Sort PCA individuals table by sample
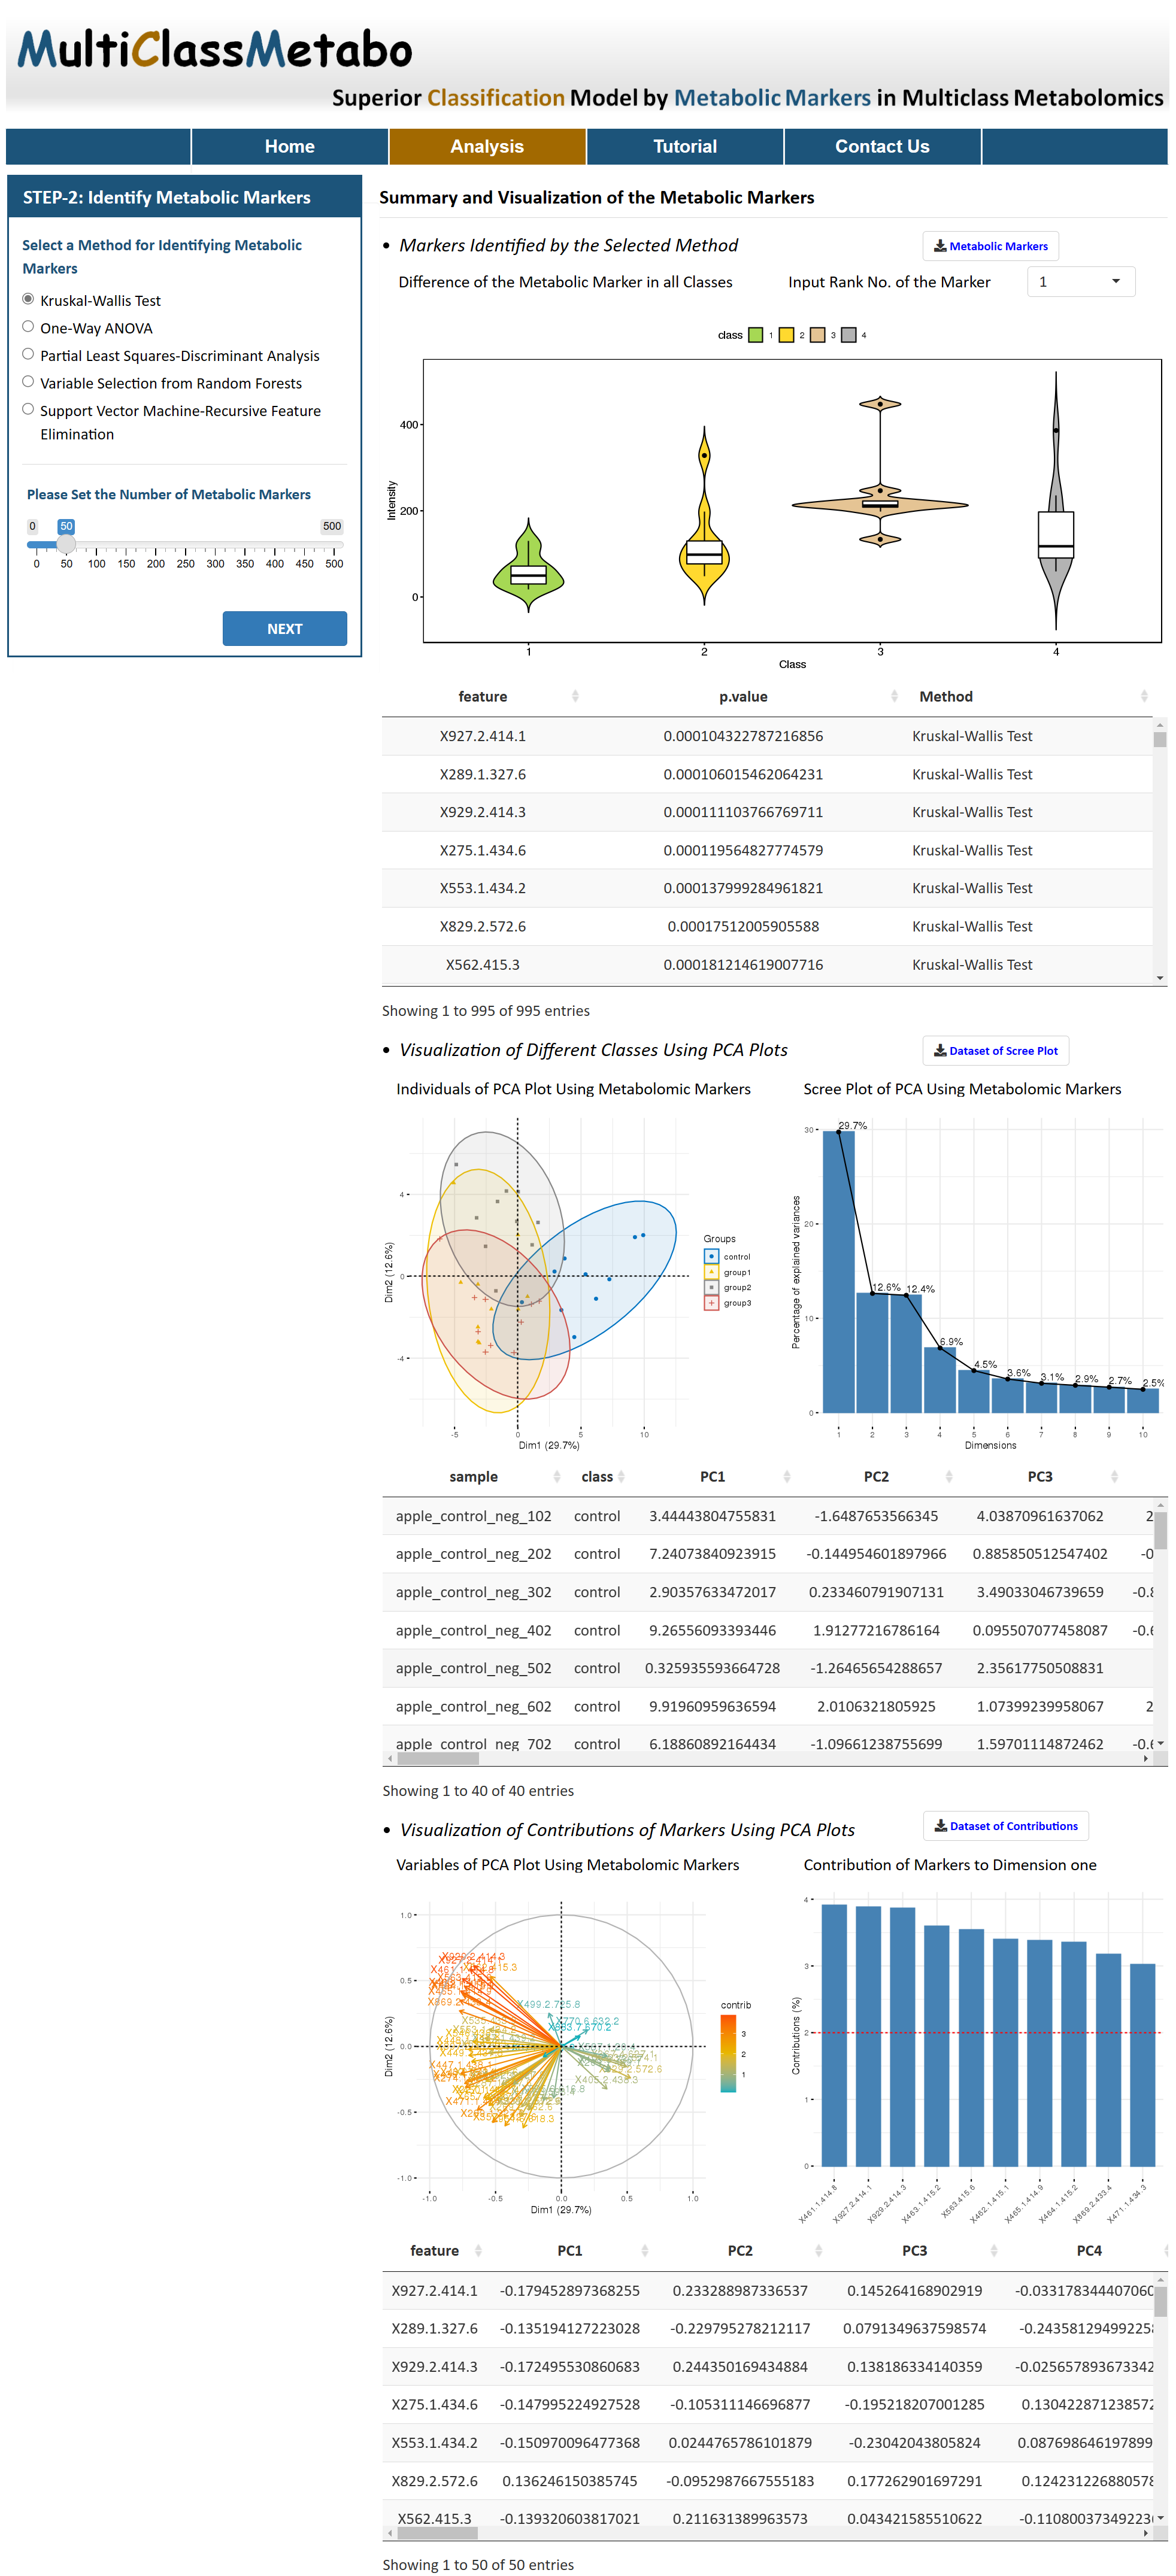This screenshot has width=1176, height=2576. pos(473,1476)
